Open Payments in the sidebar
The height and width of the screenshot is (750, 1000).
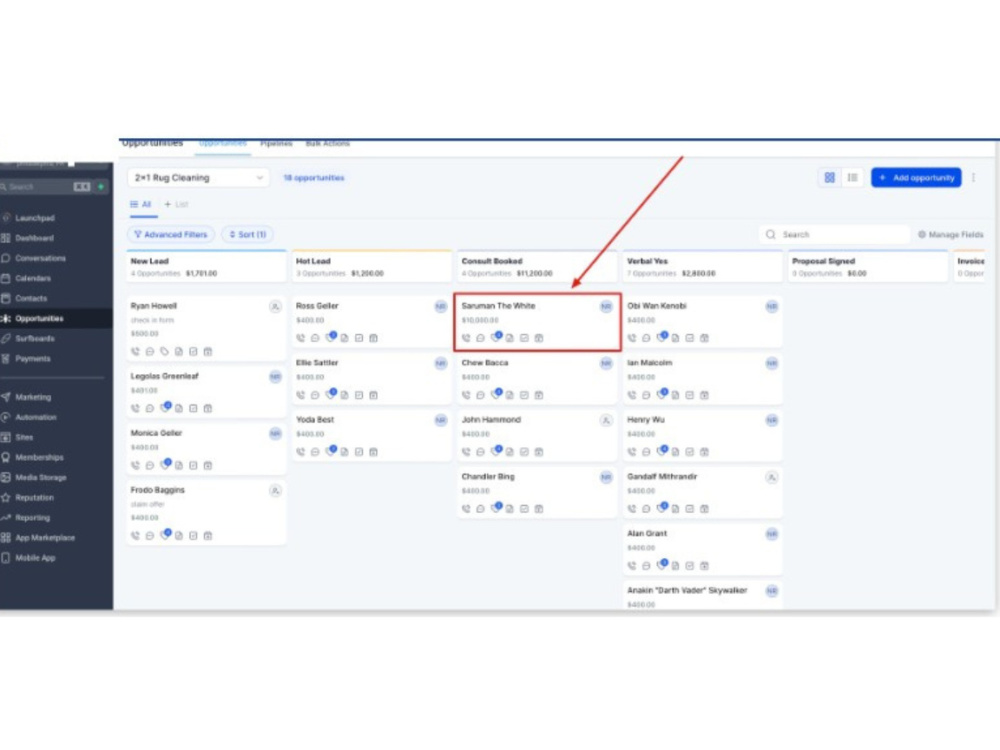pos(33,358)
